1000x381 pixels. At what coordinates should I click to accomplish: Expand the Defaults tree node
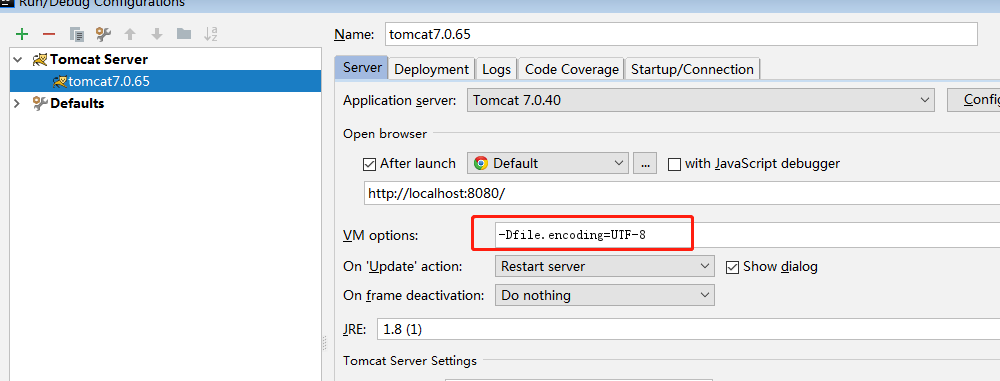point(17,103)
